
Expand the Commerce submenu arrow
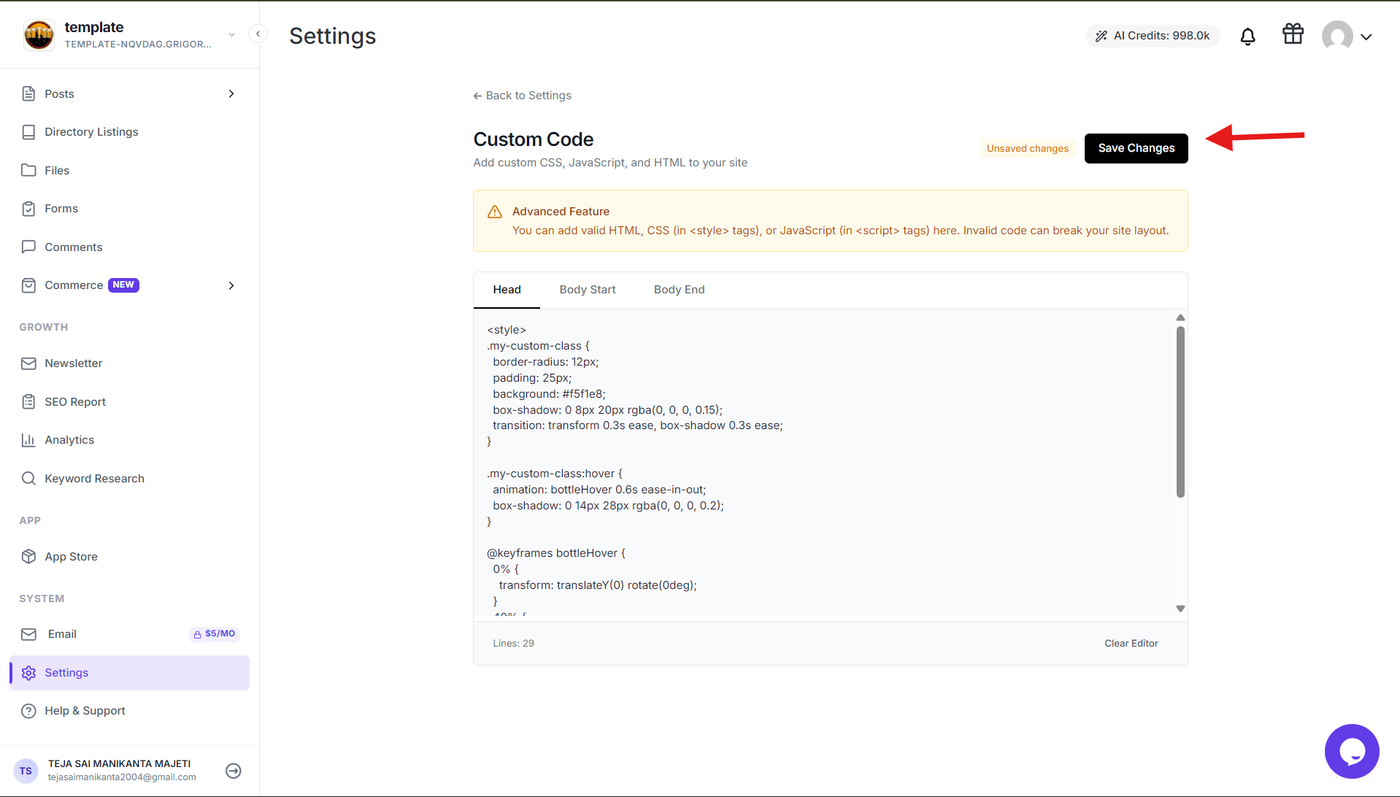click(x=231, y=286)
